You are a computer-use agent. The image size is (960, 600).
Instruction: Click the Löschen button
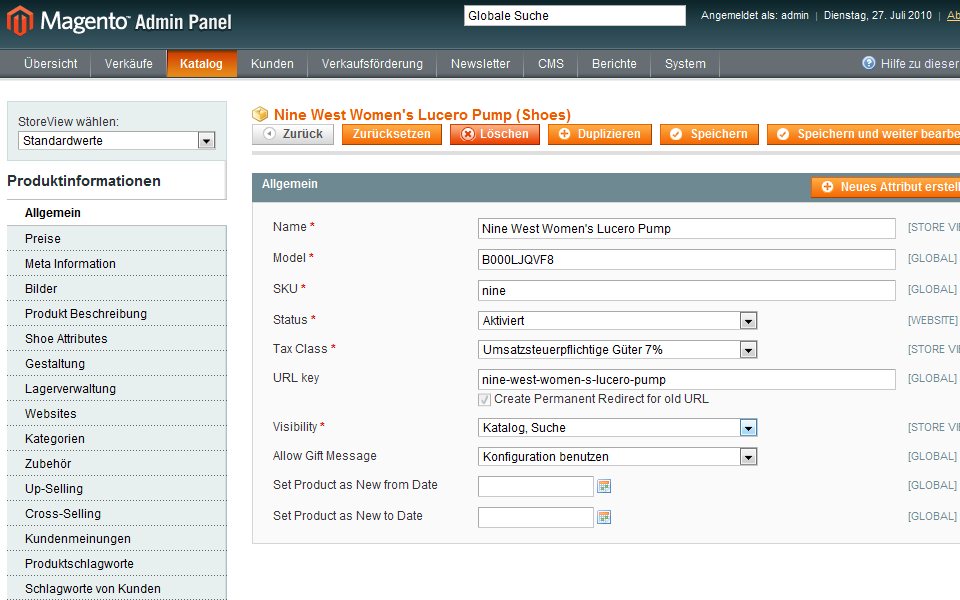(x=495, y=134)
